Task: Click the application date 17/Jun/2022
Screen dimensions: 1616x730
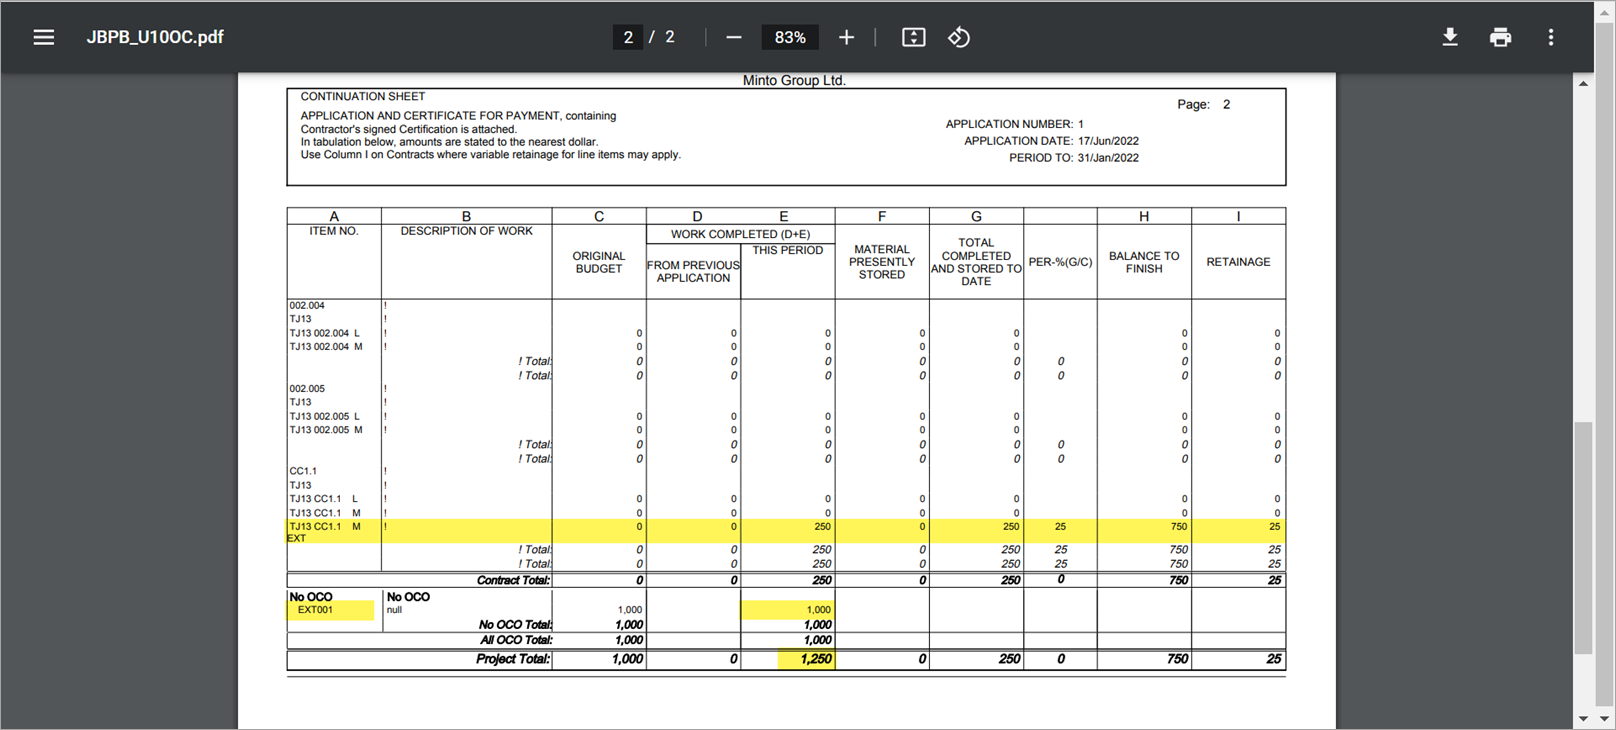Action: click(1108, 141)
